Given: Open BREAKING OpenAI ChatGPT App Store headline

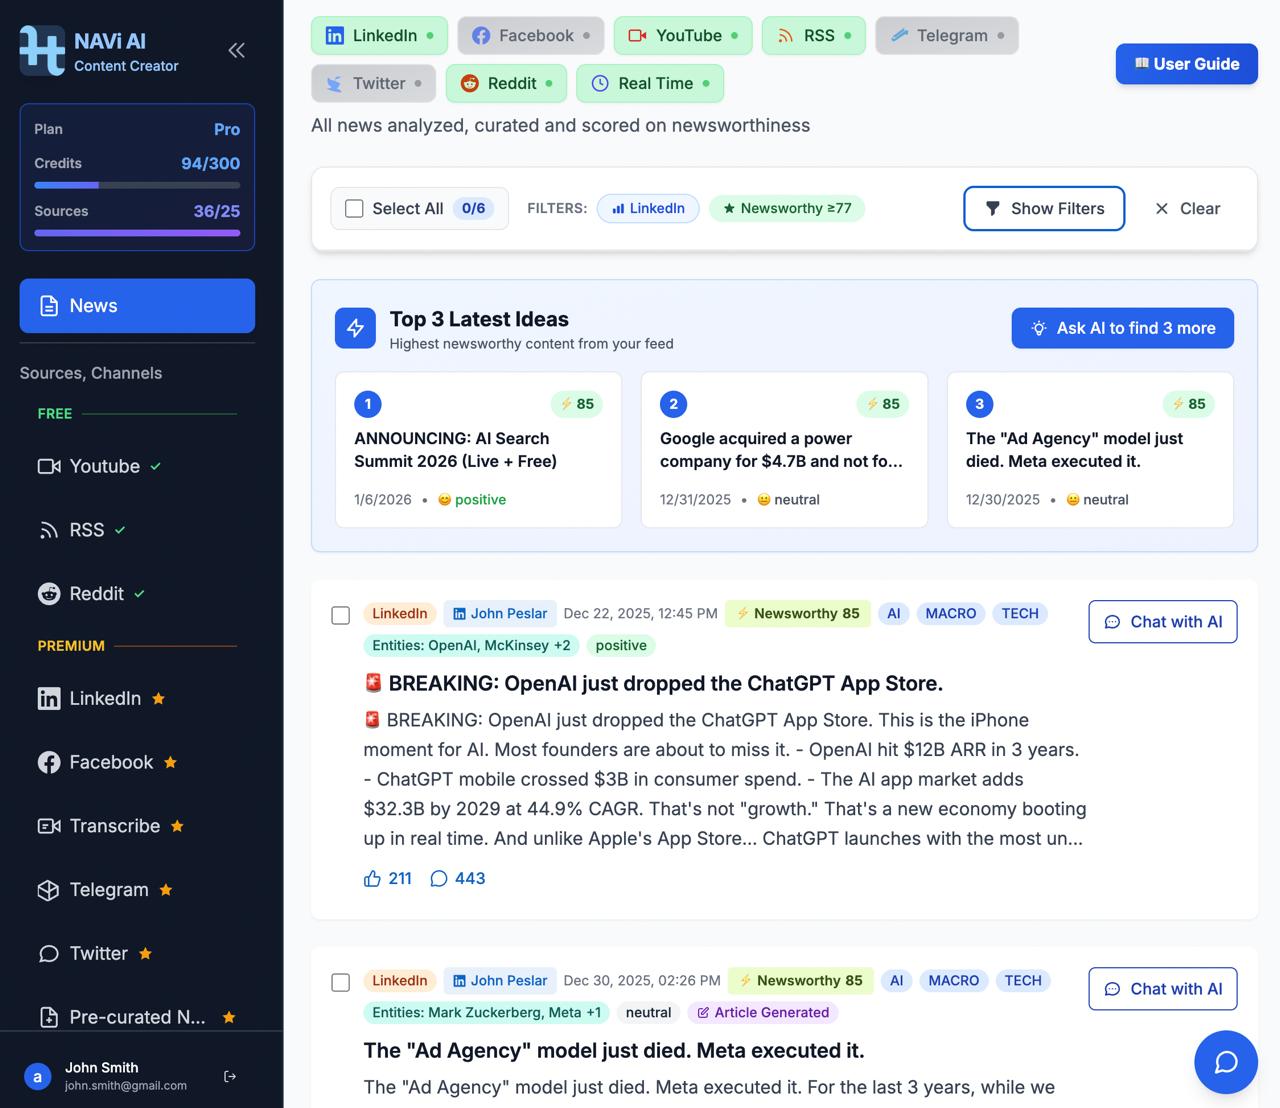Looking at the screenshot, I should [x=653, y=683].
